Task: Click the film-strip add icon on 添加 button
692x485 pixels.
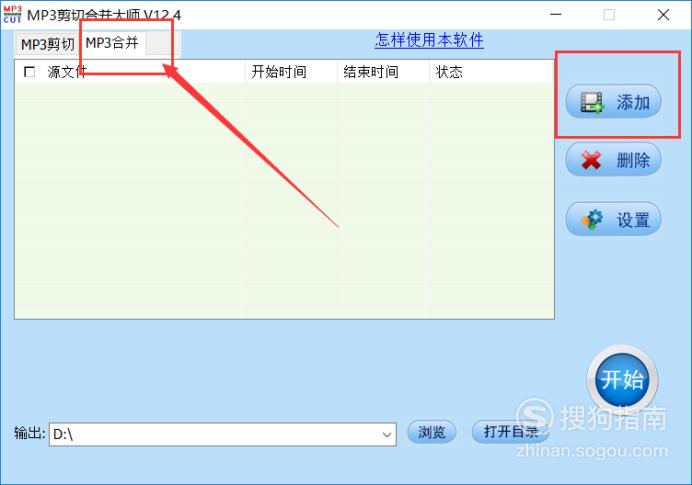Action: tap(591, 102)
